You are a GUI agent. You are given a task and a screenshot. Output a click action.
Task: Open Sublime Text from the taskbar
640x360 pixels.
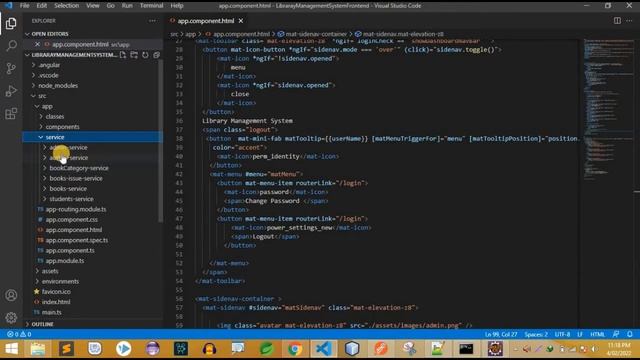click(x=66, y=349)
